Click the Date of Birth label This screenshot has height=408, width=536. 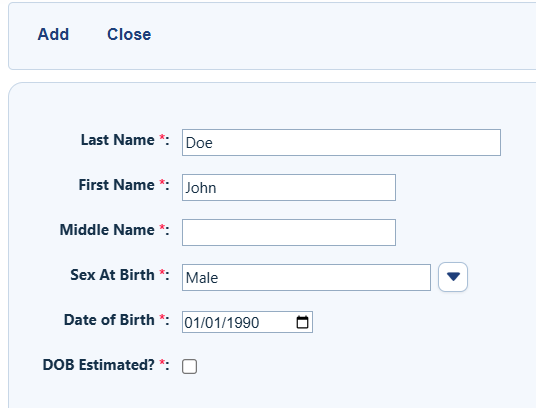pos(109,320)
